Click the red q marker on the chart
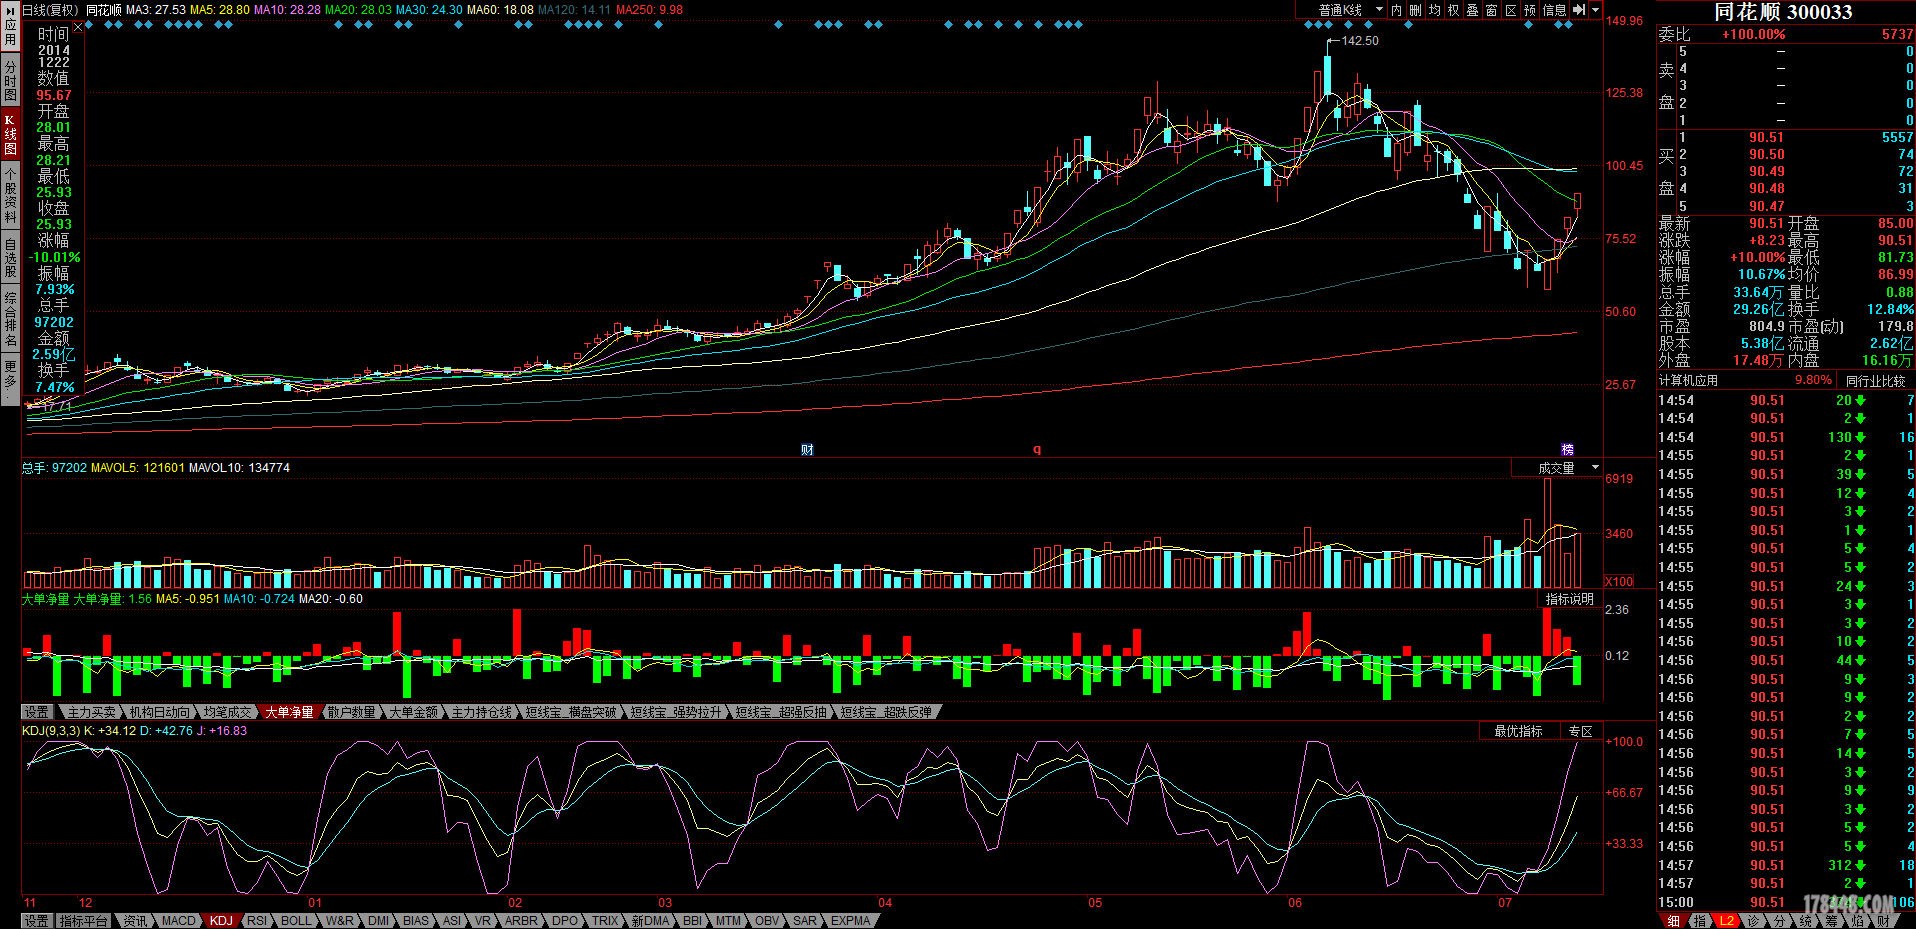 click(1037, 450)
